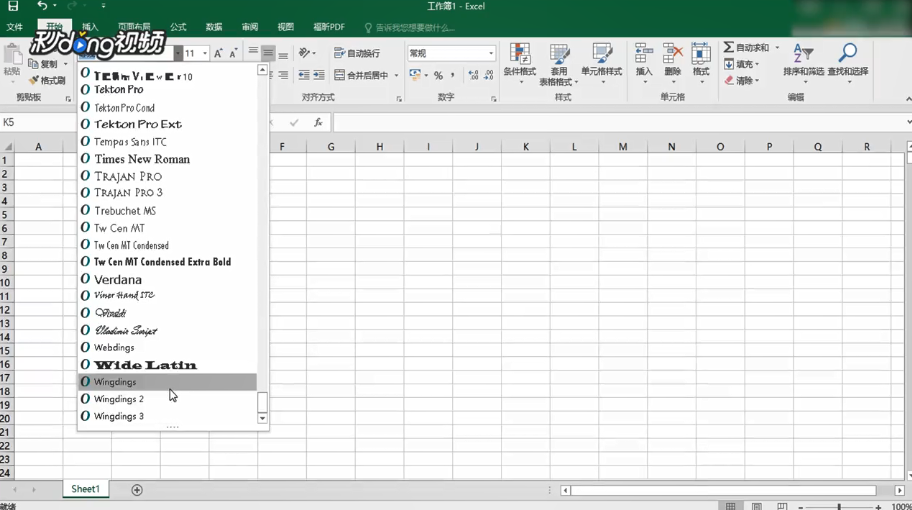Open undo history dropdown arrow

coord(55,6)
